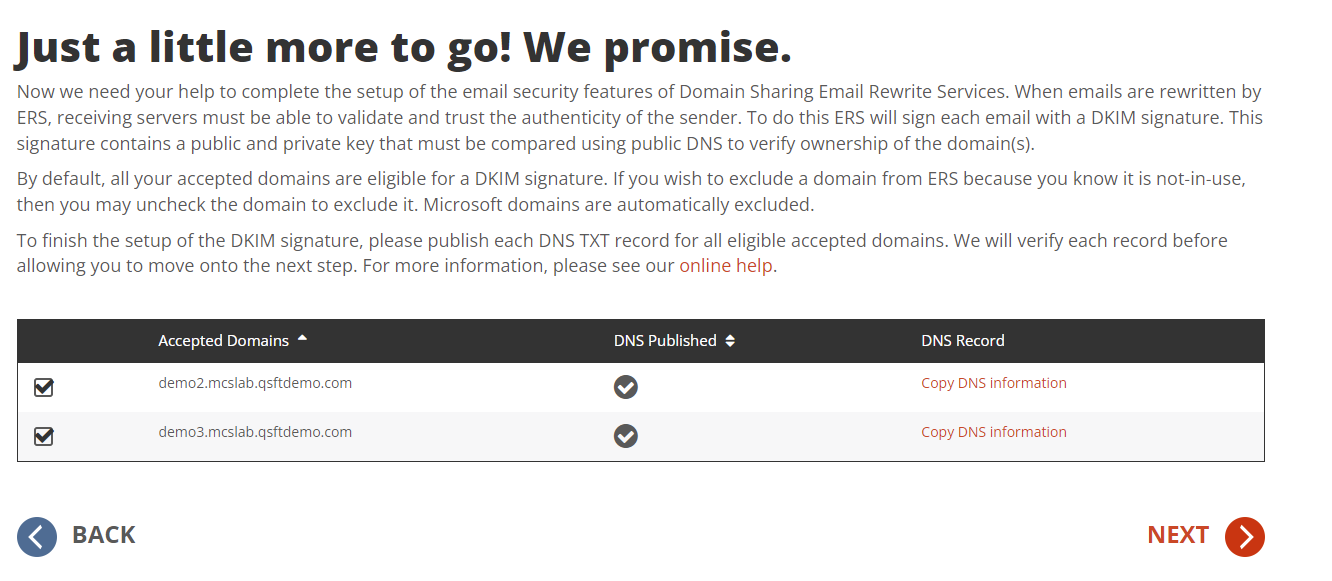Uncheck the demo2.mcslab.qsftdemo.com domain checkbox

(x=44, y=387)
